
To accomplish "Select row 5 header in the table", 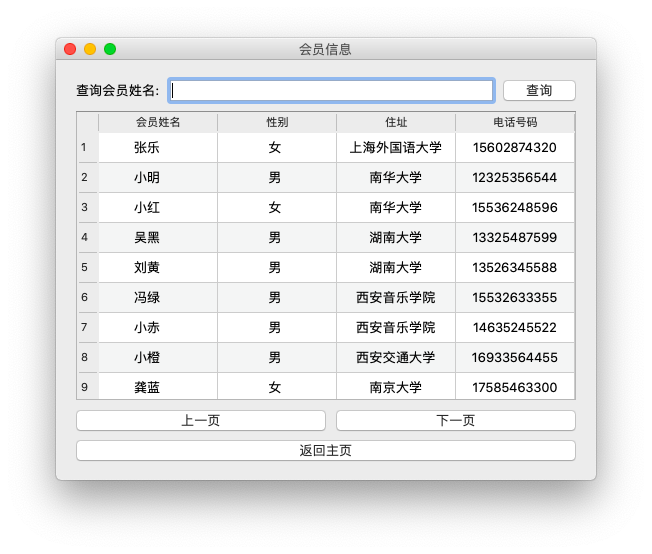I will pos(87,268).
